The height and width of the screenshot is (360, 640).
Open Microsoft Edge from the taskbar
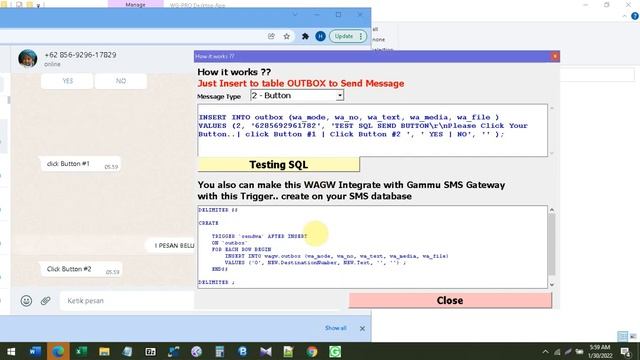[58, 351]
